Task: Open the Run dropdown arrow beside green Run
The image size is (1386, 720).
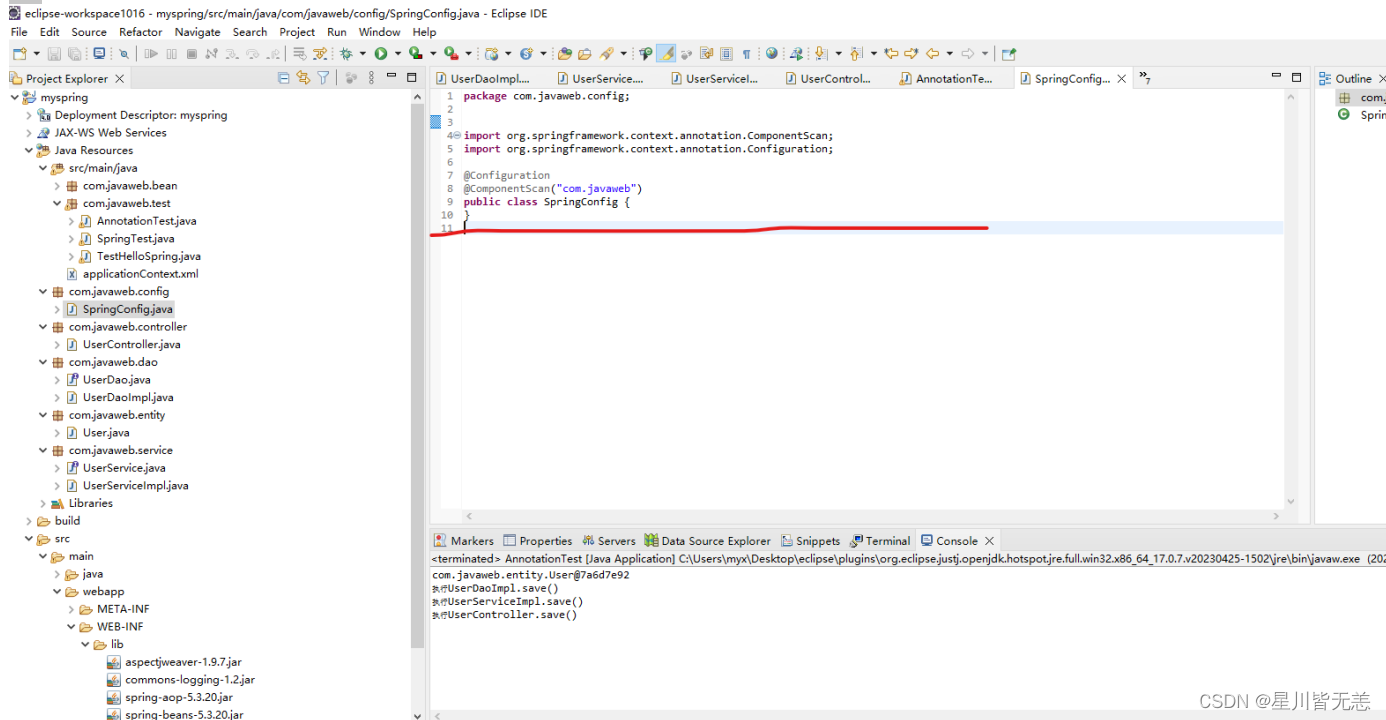Action: point(397,53)
